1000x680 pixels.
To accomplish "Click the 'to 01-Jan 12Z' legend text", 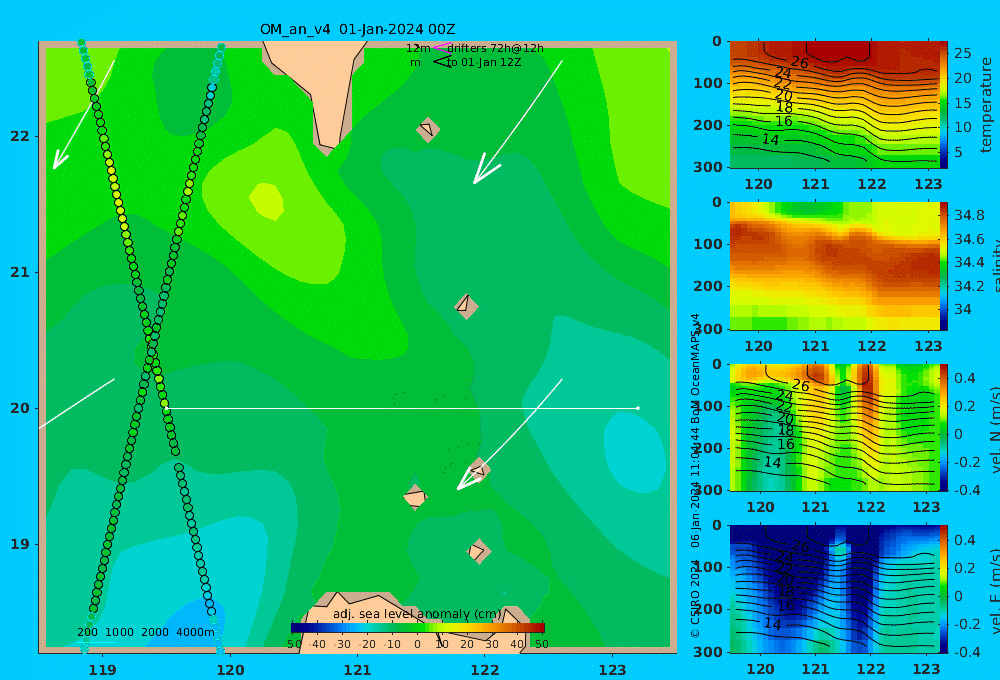I will pyautogui.click(x=484, y=63).
